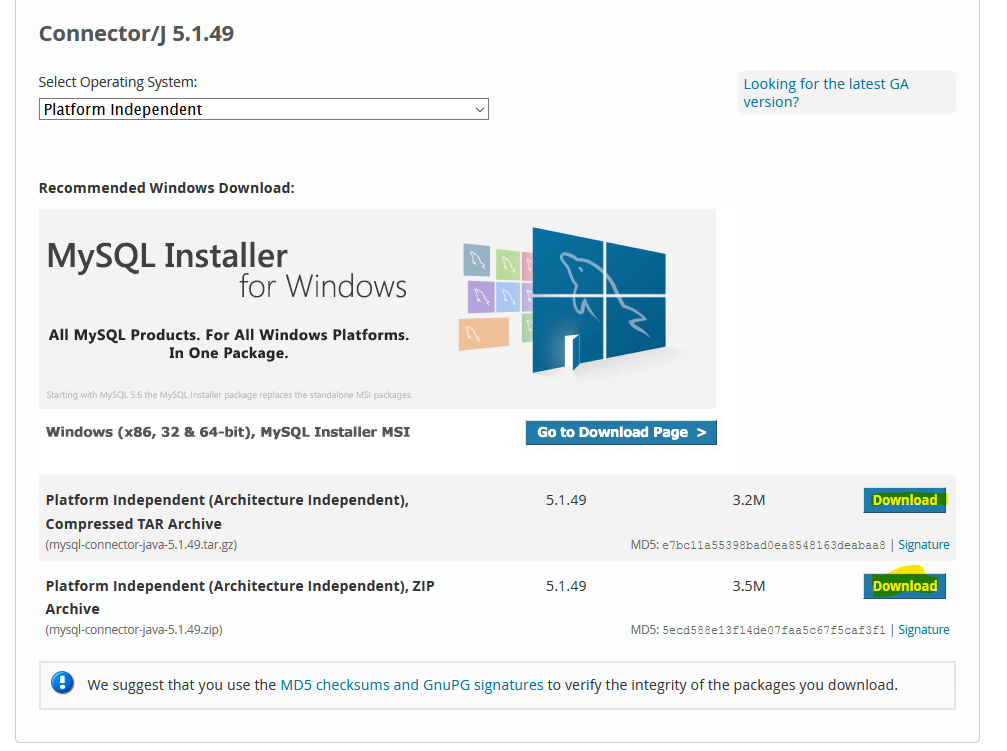Viewport: 1007px width, 751px height.
Task: Click Go to Download Page button
Action: [621, 432]
